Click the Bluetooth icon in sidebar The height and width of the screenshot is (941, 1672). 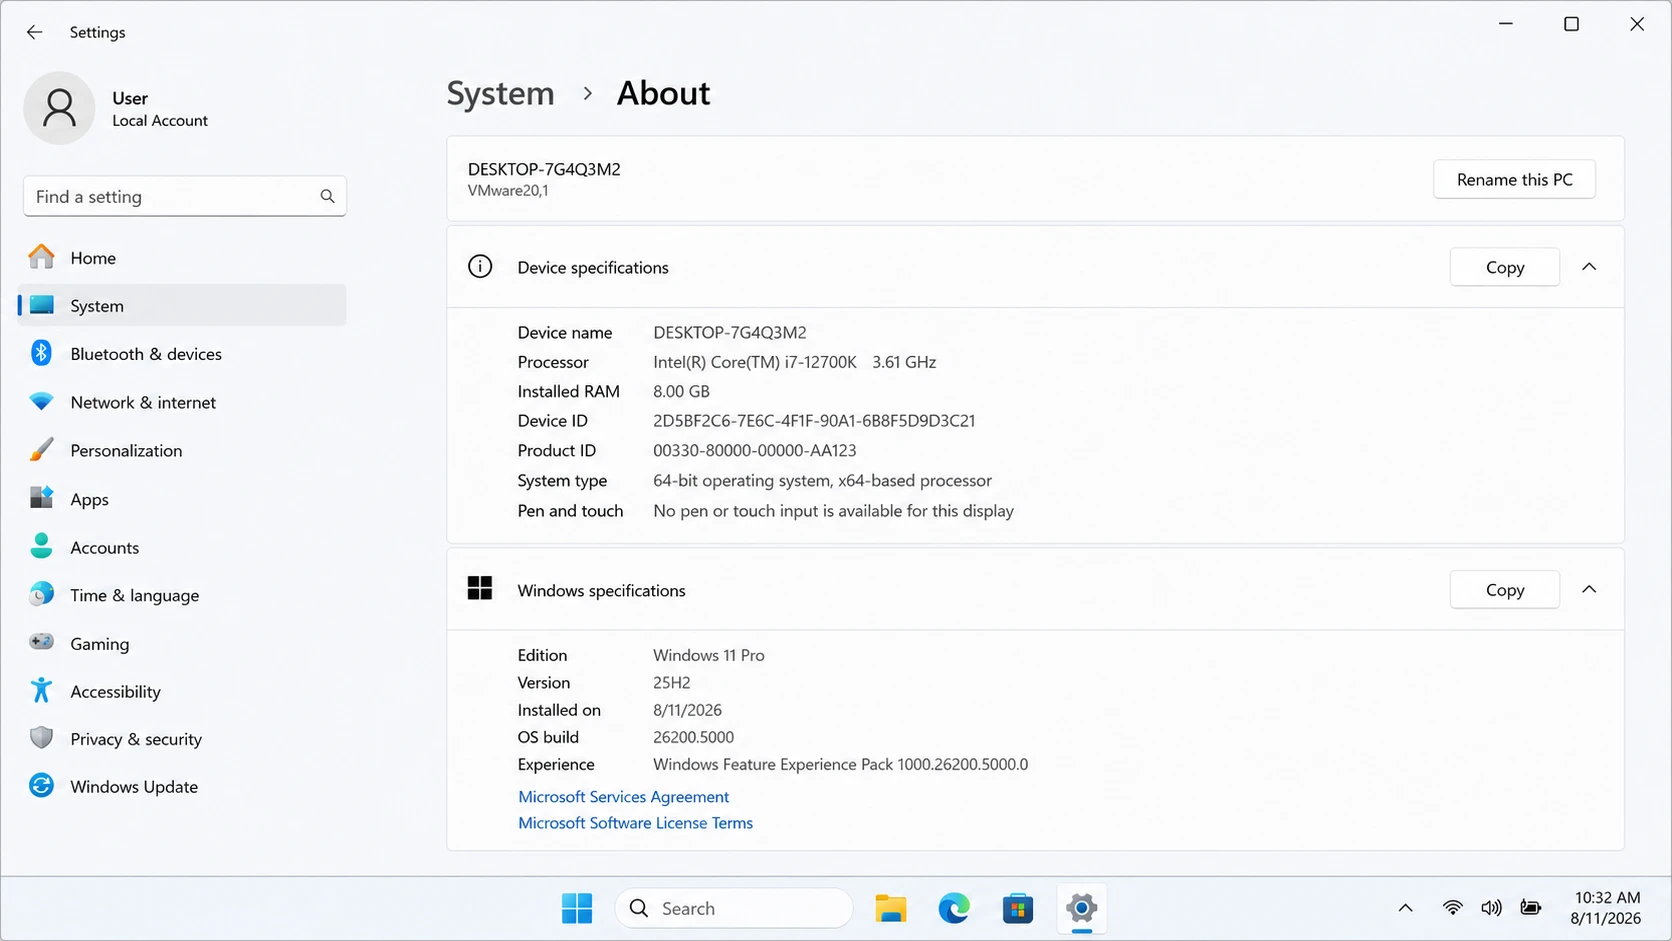pyautogui.click(x=41, y=353)
